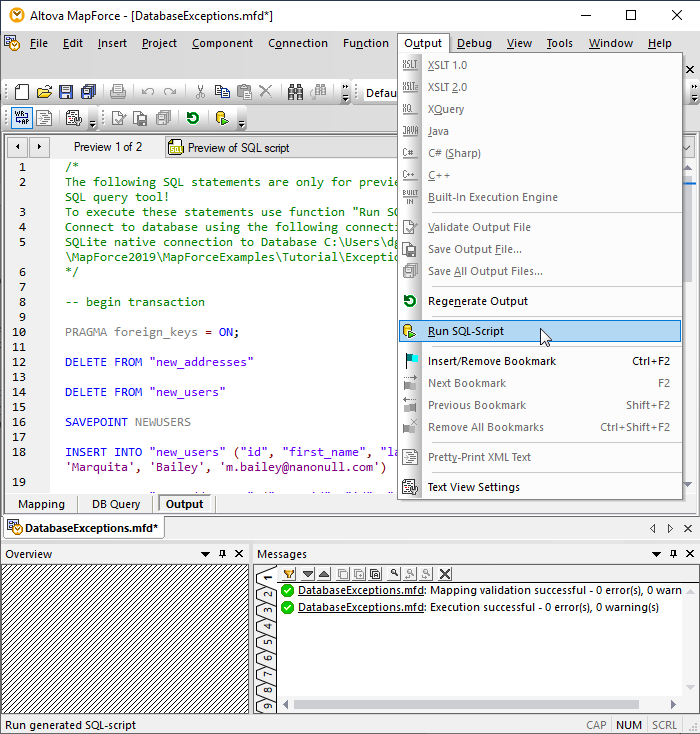Clear messages with the X icon
The height and width of the screenshot is (734, 700).
pos(445,574)
